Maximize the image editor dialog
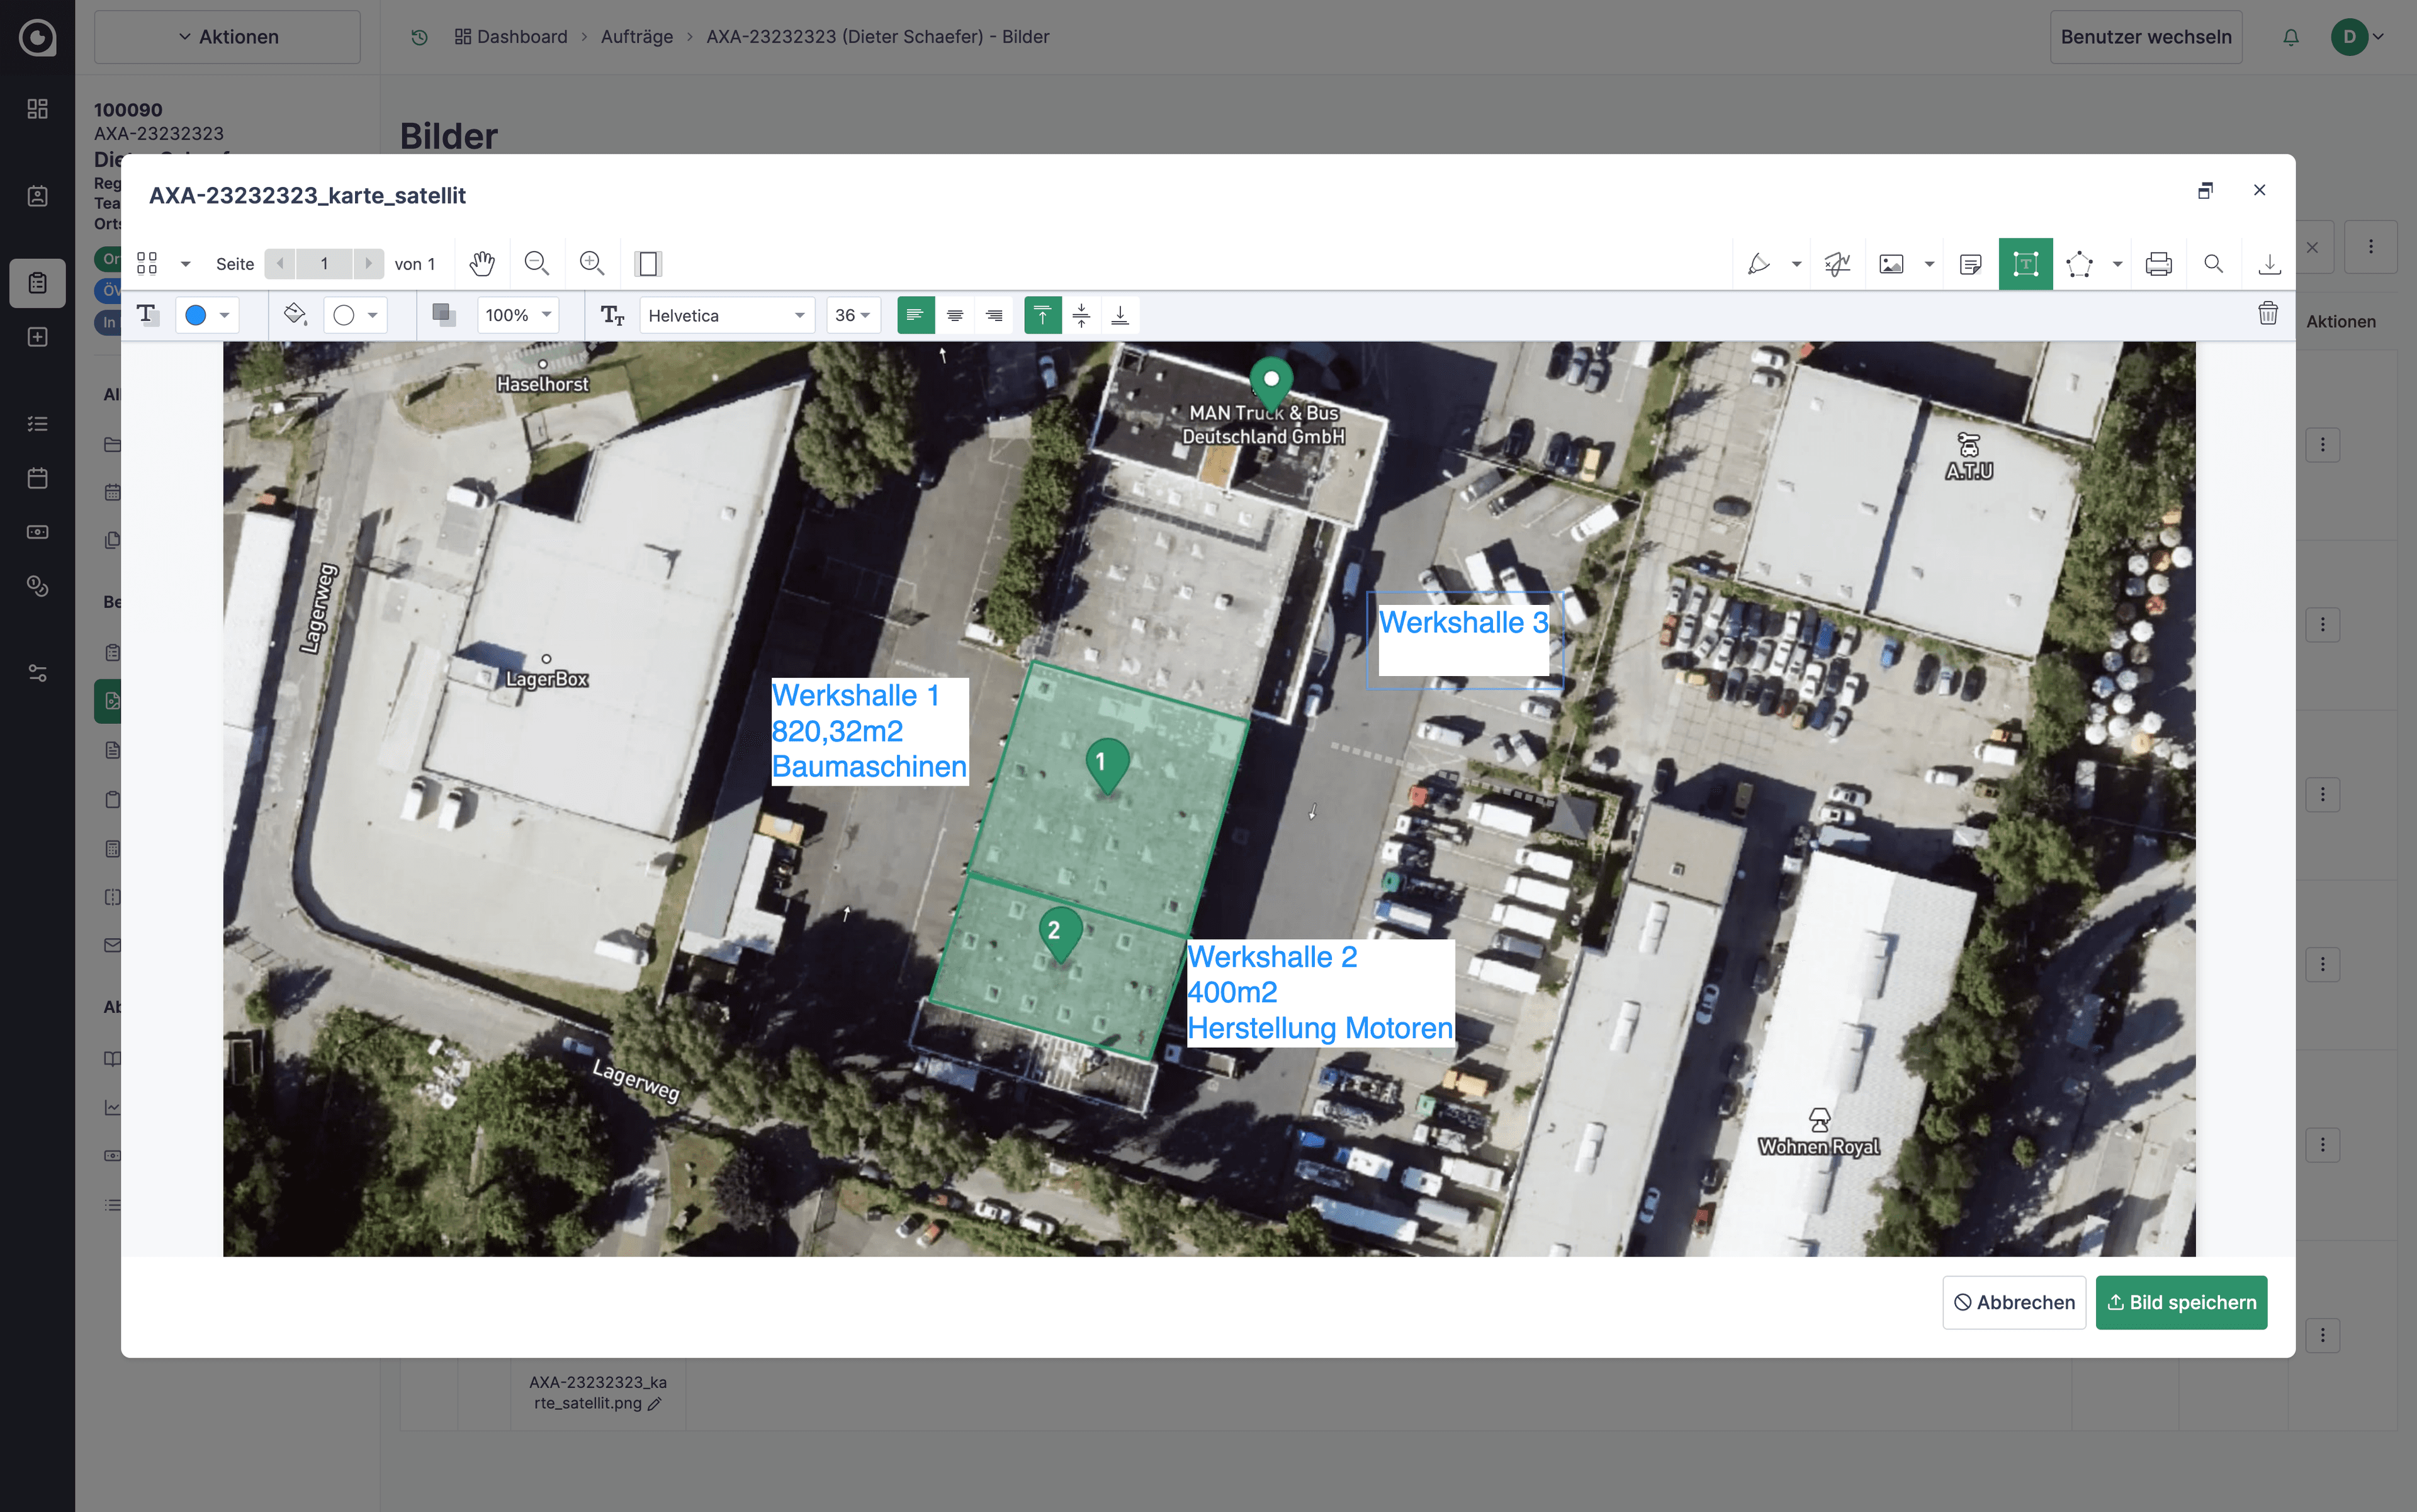 [x=2205, y=190]
